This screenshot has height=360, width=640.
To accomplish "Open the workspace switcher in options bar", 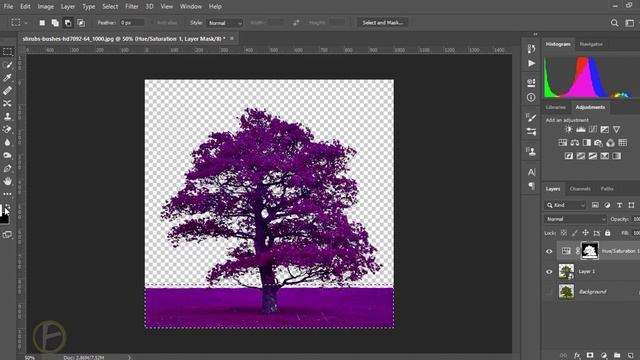I will pyautogui.click(x=630, y=23).
